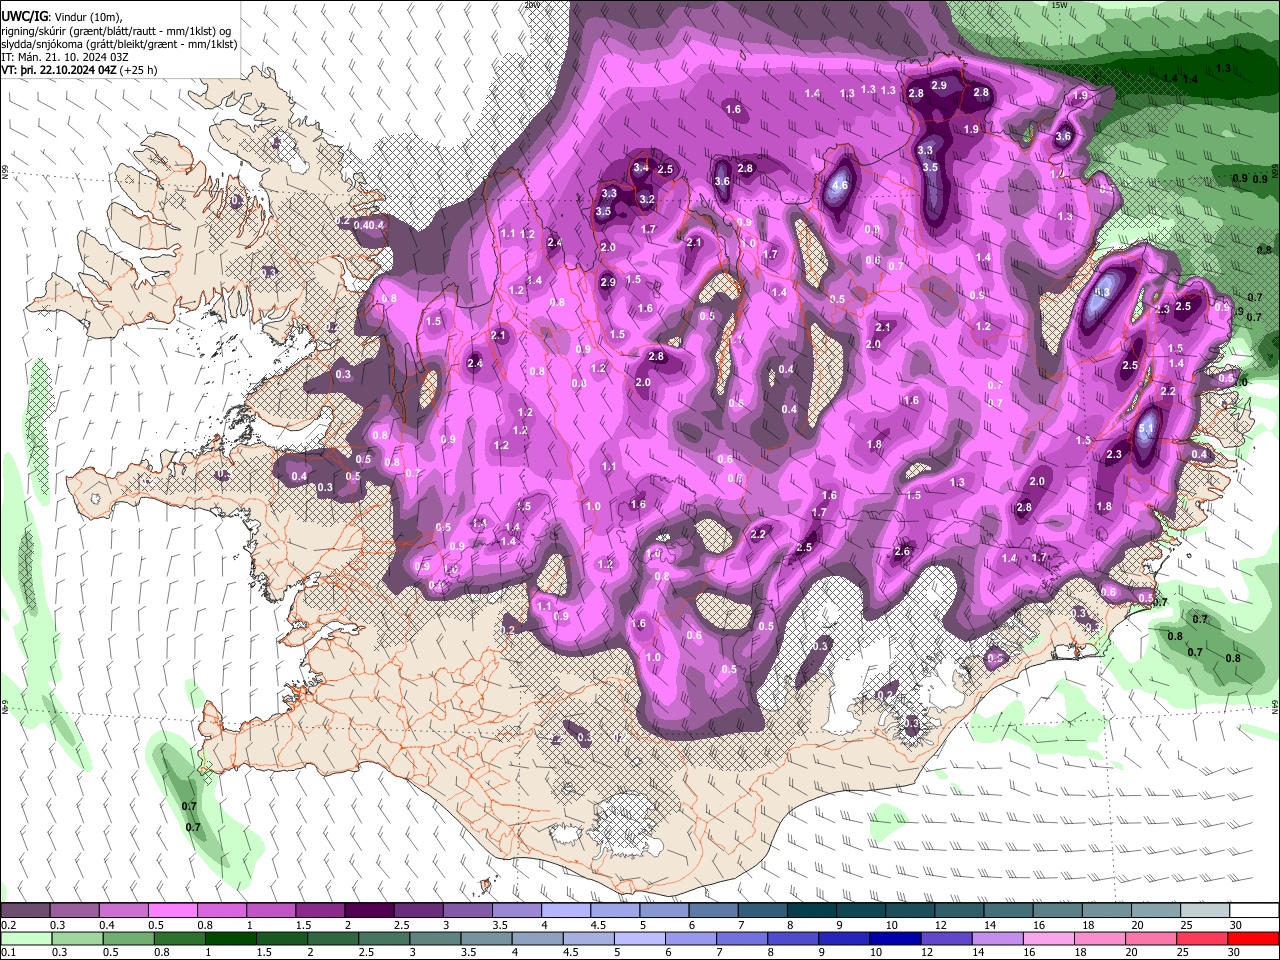1280x960 pixels.
Task: Click the grayish-purple swatch labeled 0.2
Action: [25, 911]
